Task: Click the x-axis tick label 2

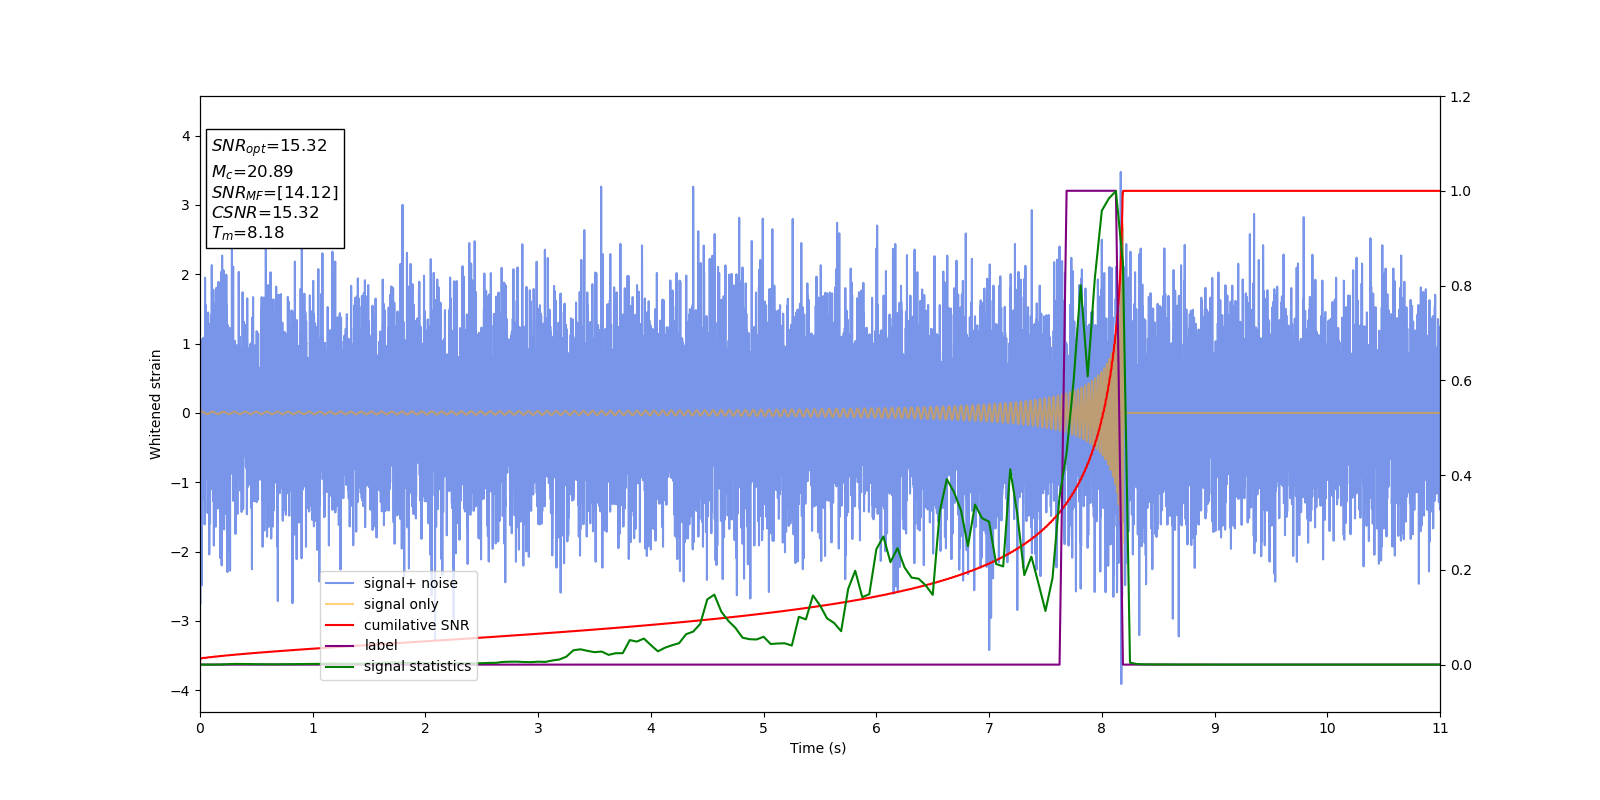Action: tap(425, 728)
